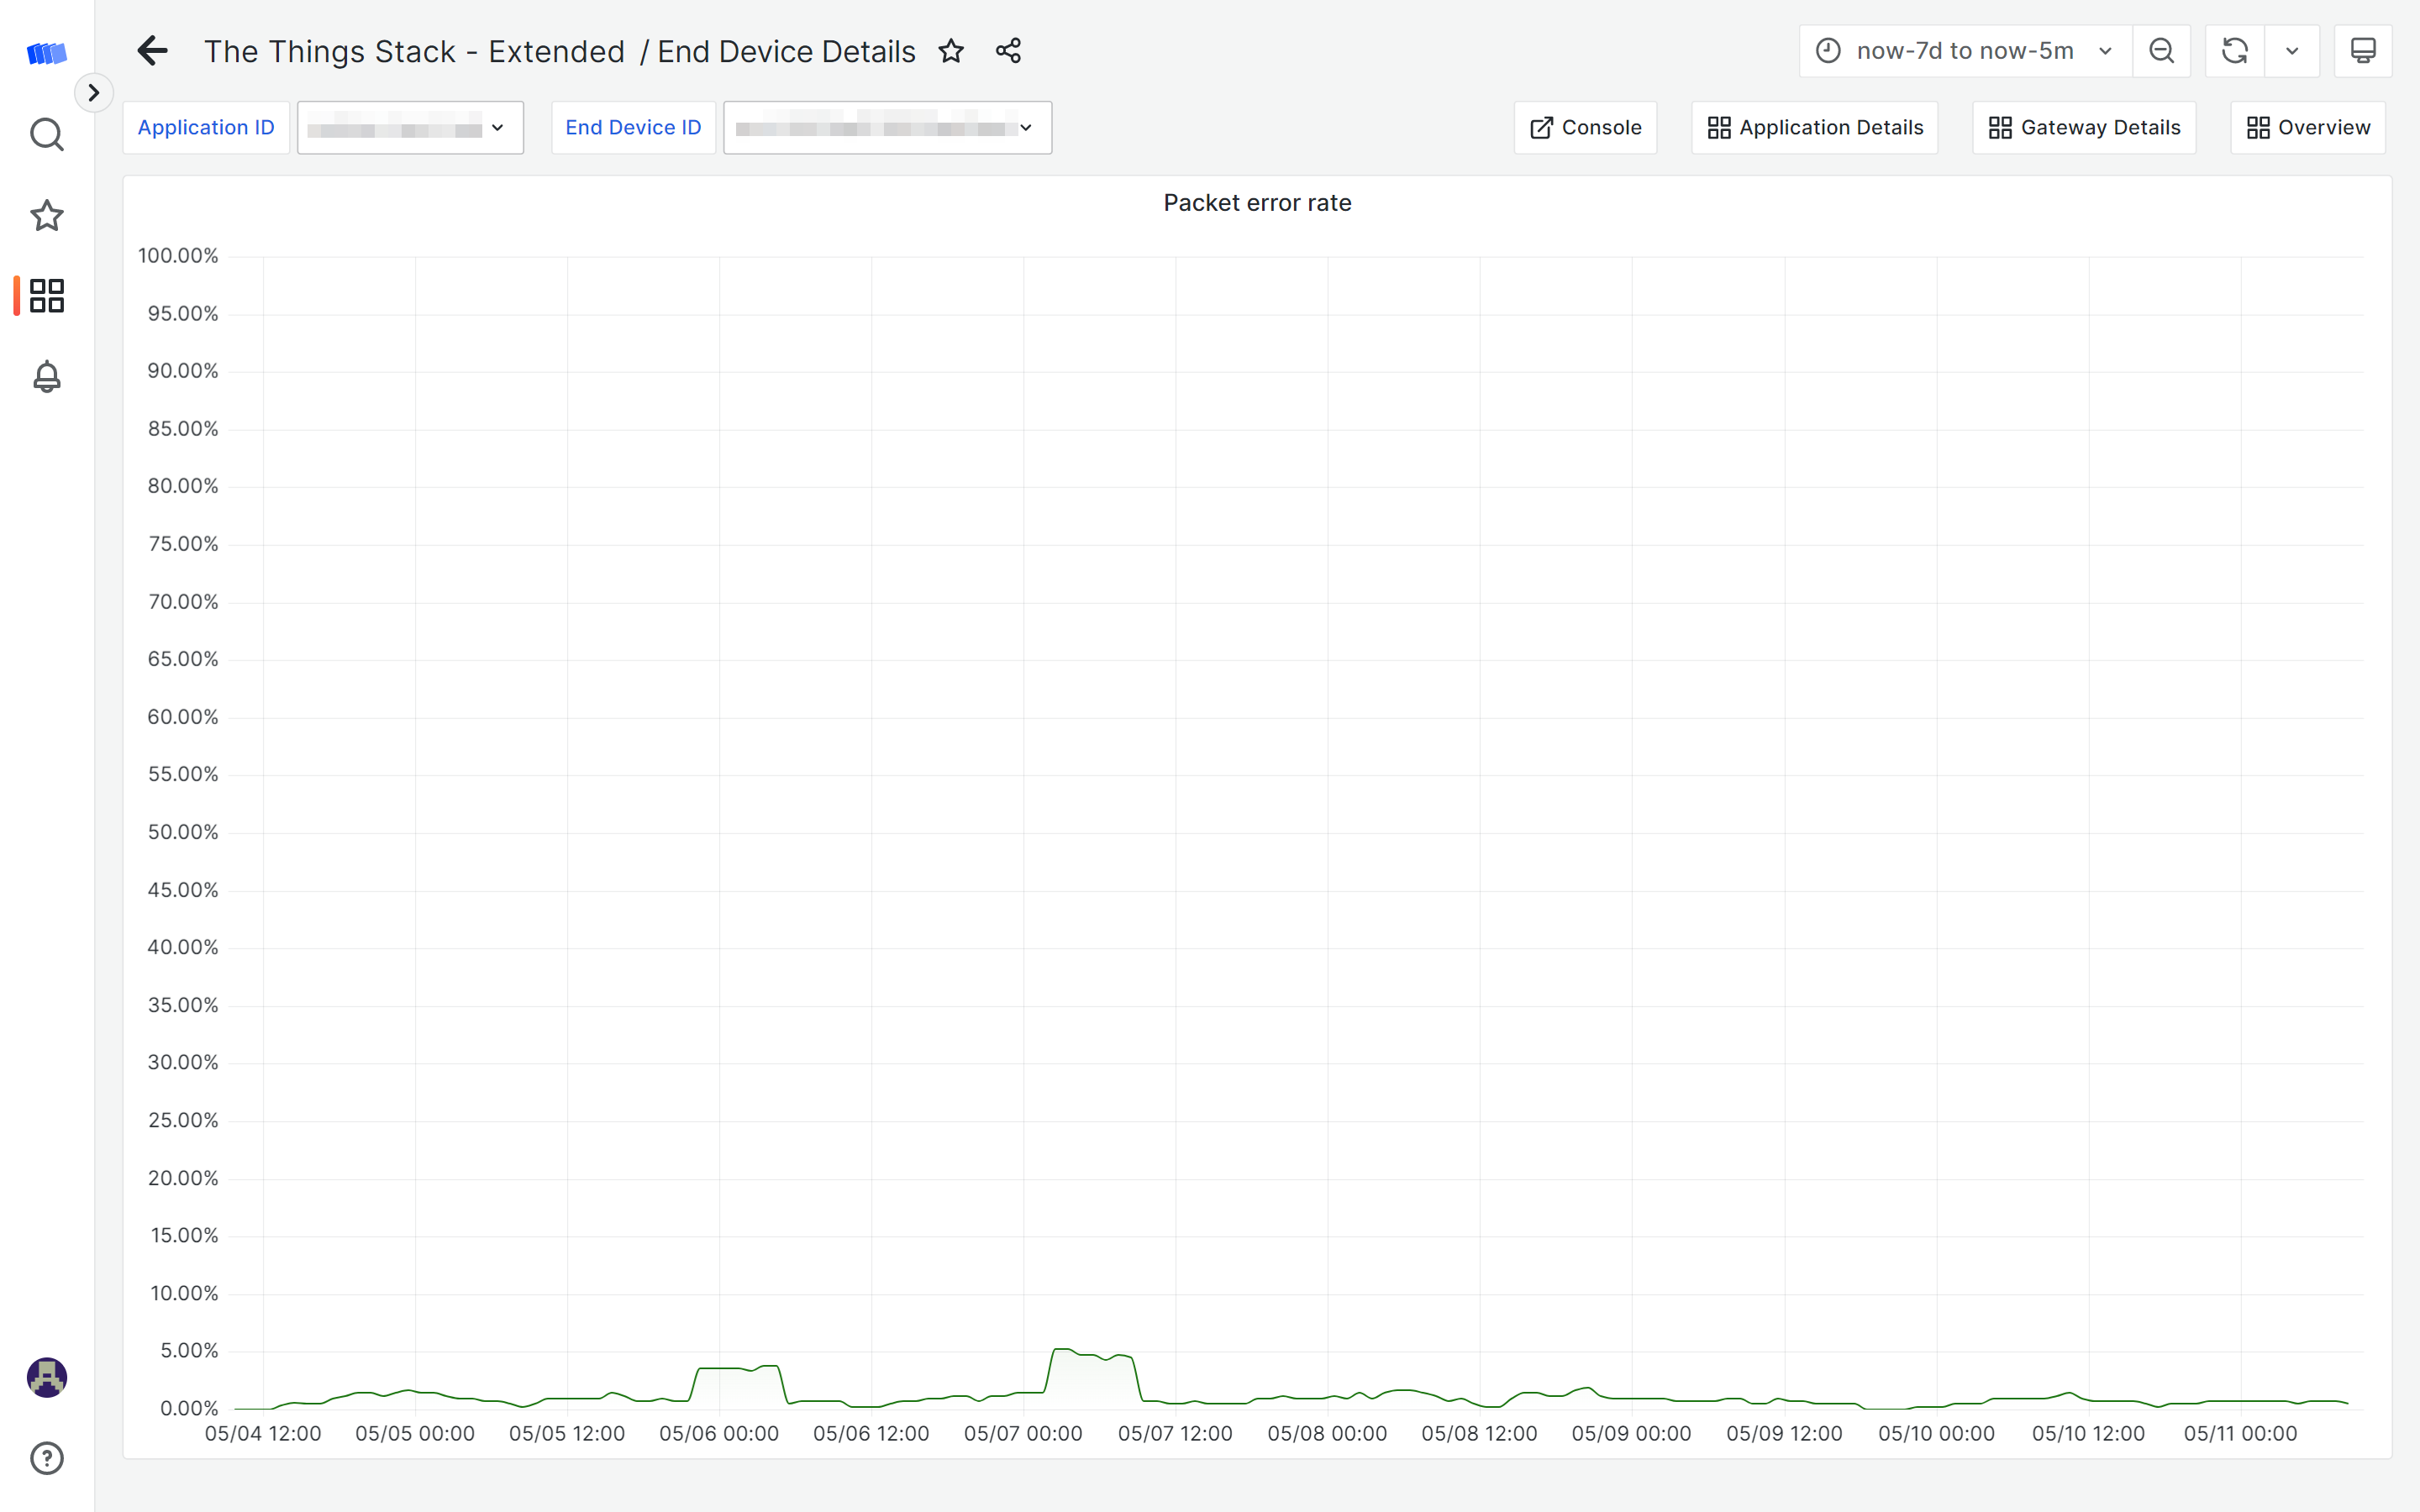2420x1512 pixels.
Task: Open the user profile avatar
Action: (46, 1377)
